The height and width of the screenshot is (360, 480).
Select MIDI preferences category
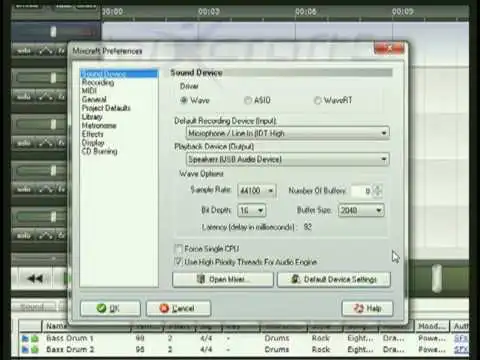89,91
